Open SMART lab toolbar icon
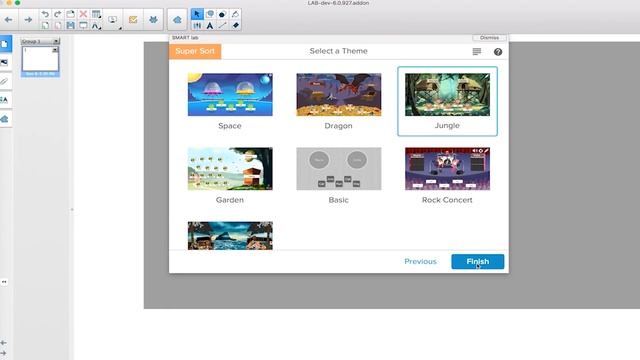The width and height of the screenshot is (640, 360). point(177,20)
